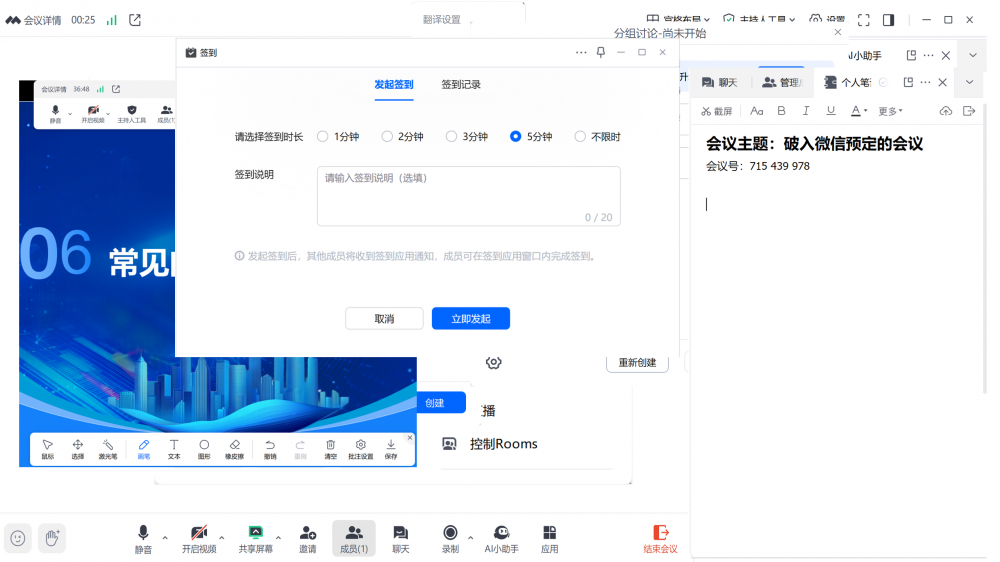The image size is (1000, 562).
Task: Open 控制Rooms entry
Action: (x=490, y=444)
